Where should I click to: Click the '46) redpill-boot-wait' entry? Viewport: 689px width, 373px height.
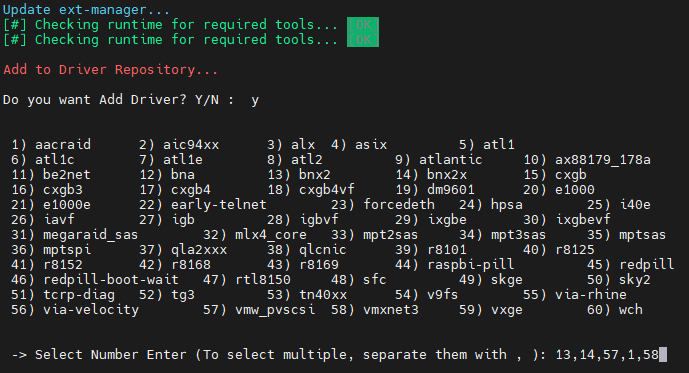94,280
